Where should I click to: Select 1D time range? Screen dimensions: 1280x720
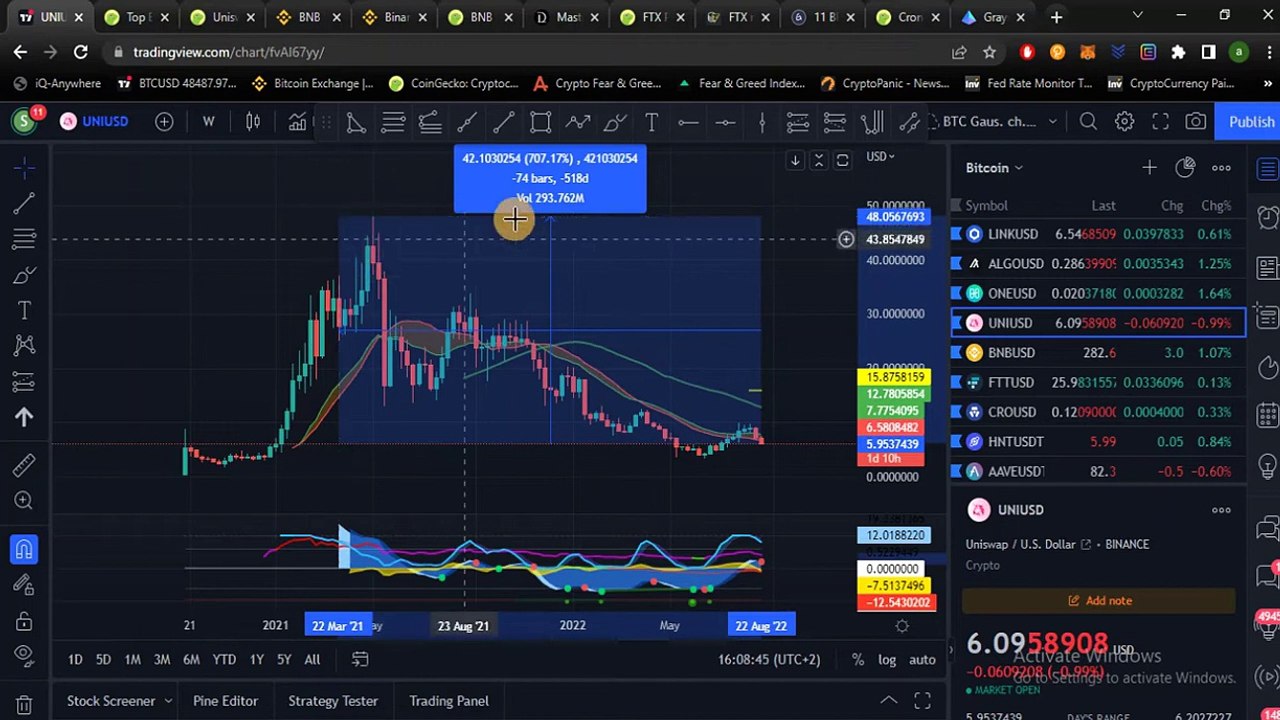click(x=75, y=660)
